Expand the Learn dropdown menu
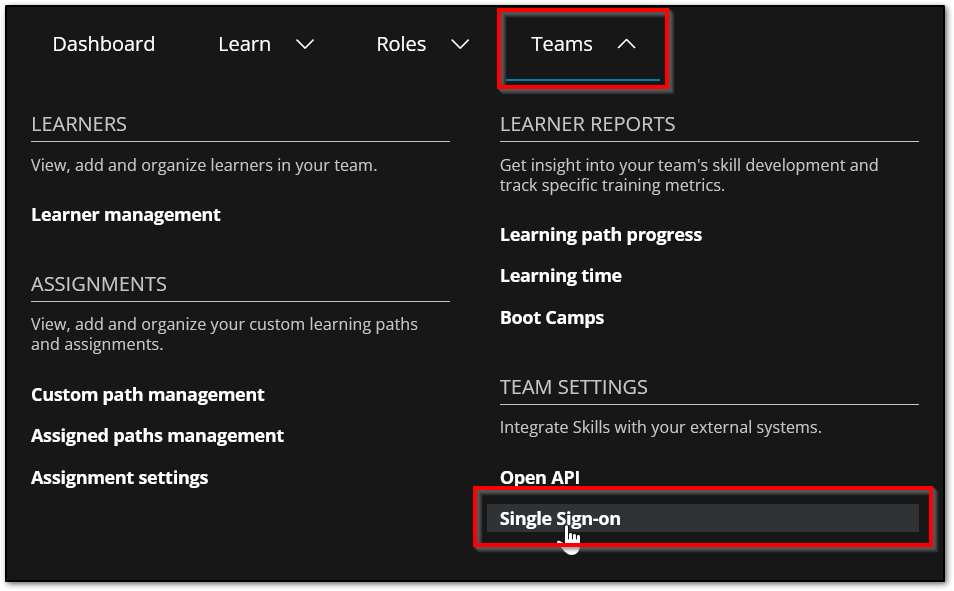Image resolution: width=954 pixels, height=591 pixels. coord(244,44)
